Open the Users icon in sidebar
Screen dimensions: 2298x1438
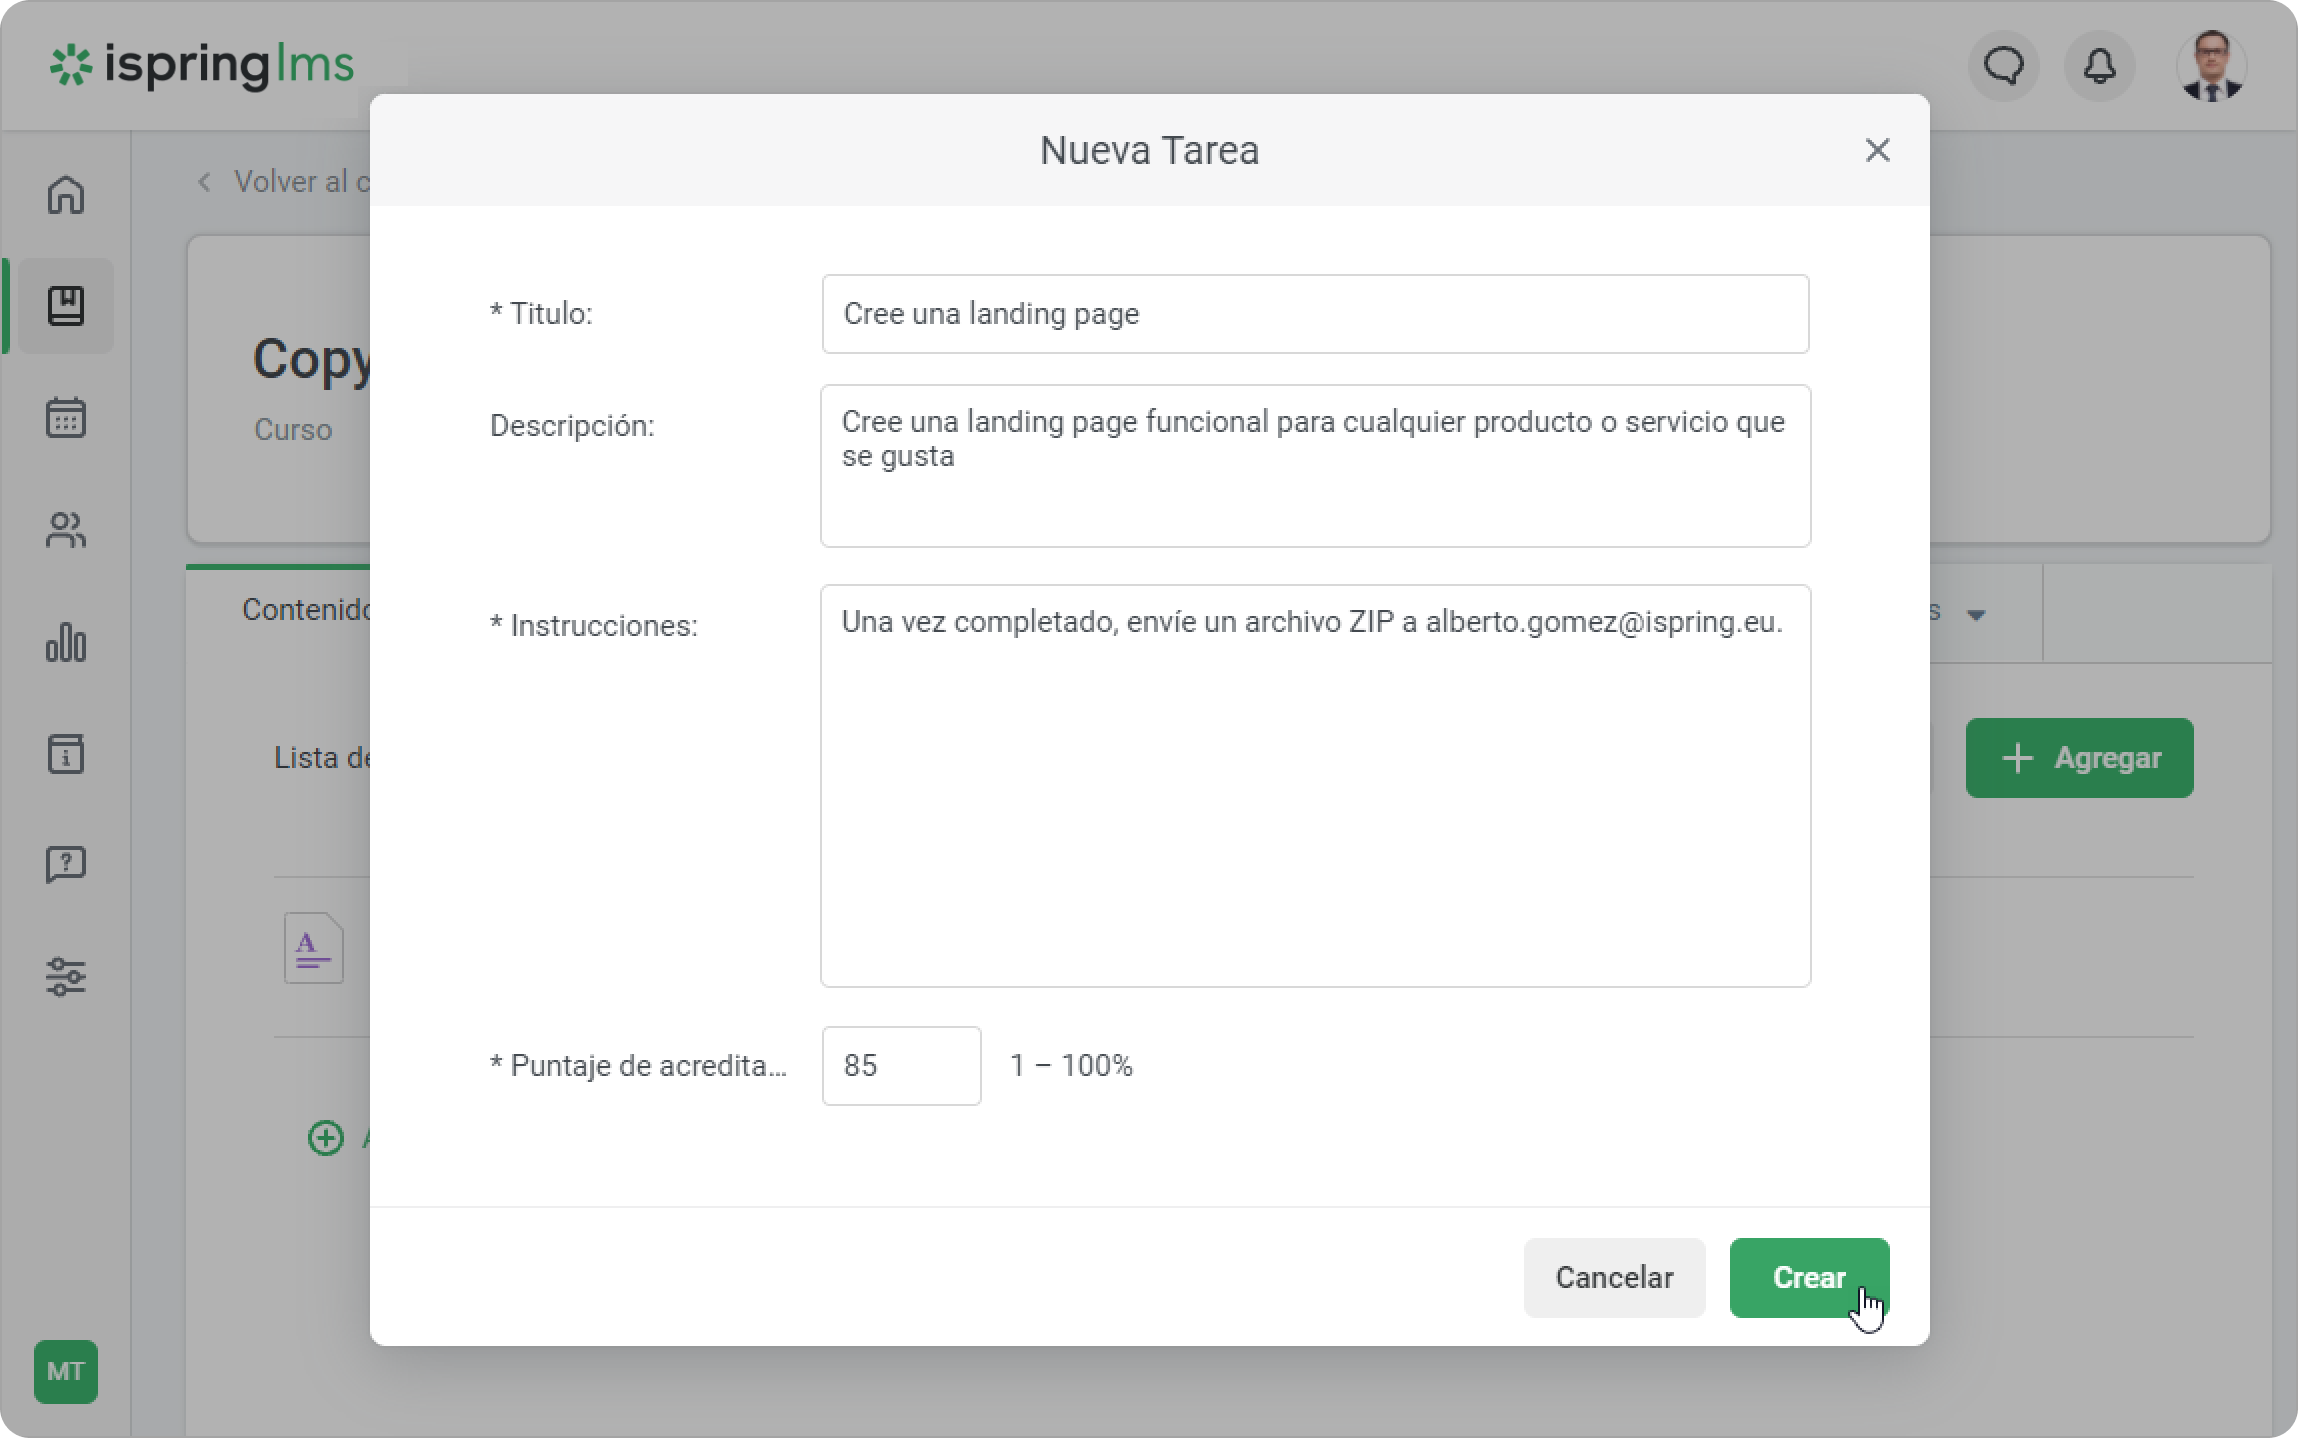[66, 530]
